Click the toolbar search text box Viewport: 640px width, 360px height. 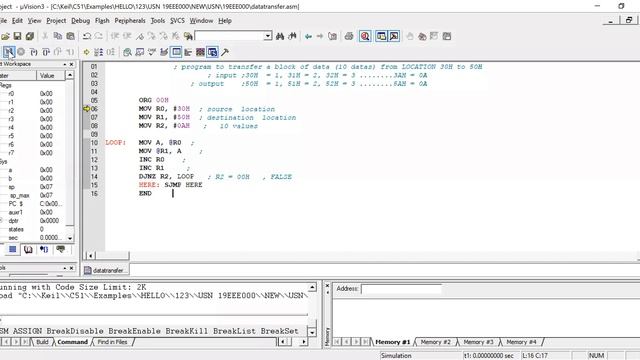(229, 36)
